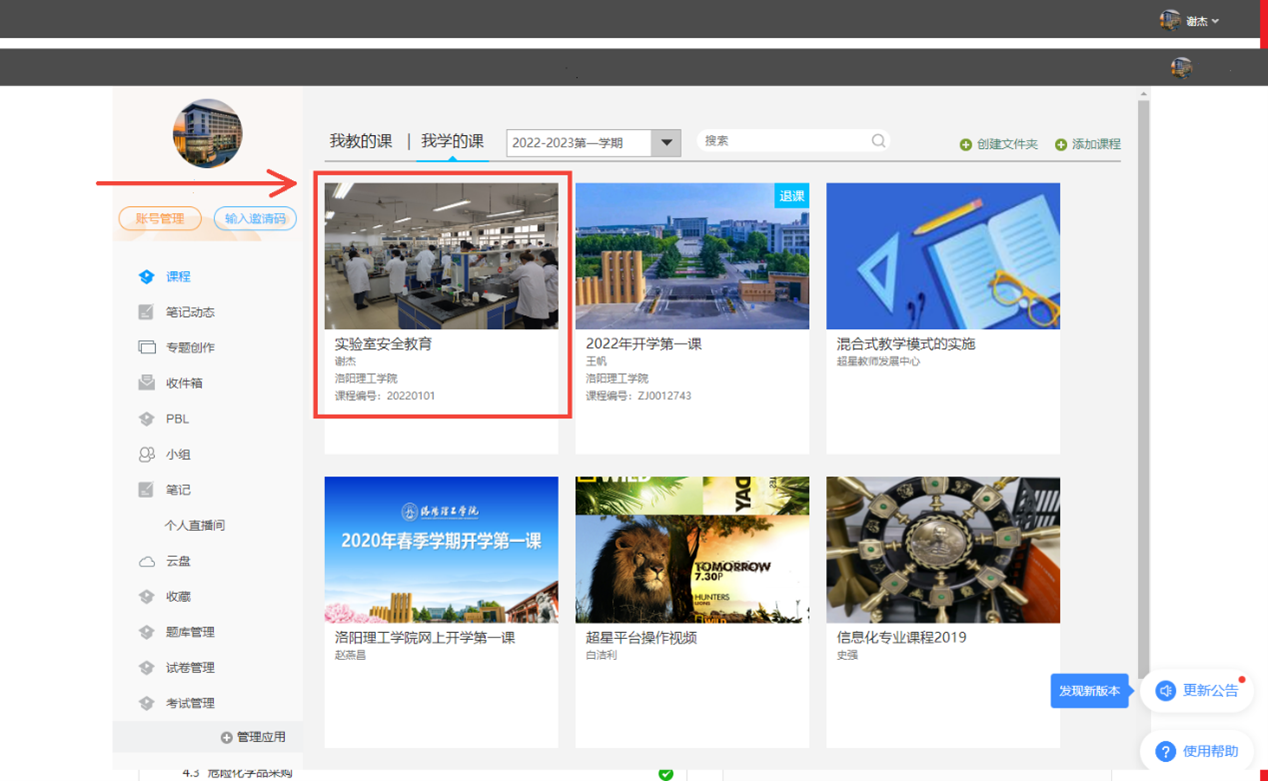Click the search magnifier icon
The width and height of the screenshot is (1268, 781).
(878, 141)
